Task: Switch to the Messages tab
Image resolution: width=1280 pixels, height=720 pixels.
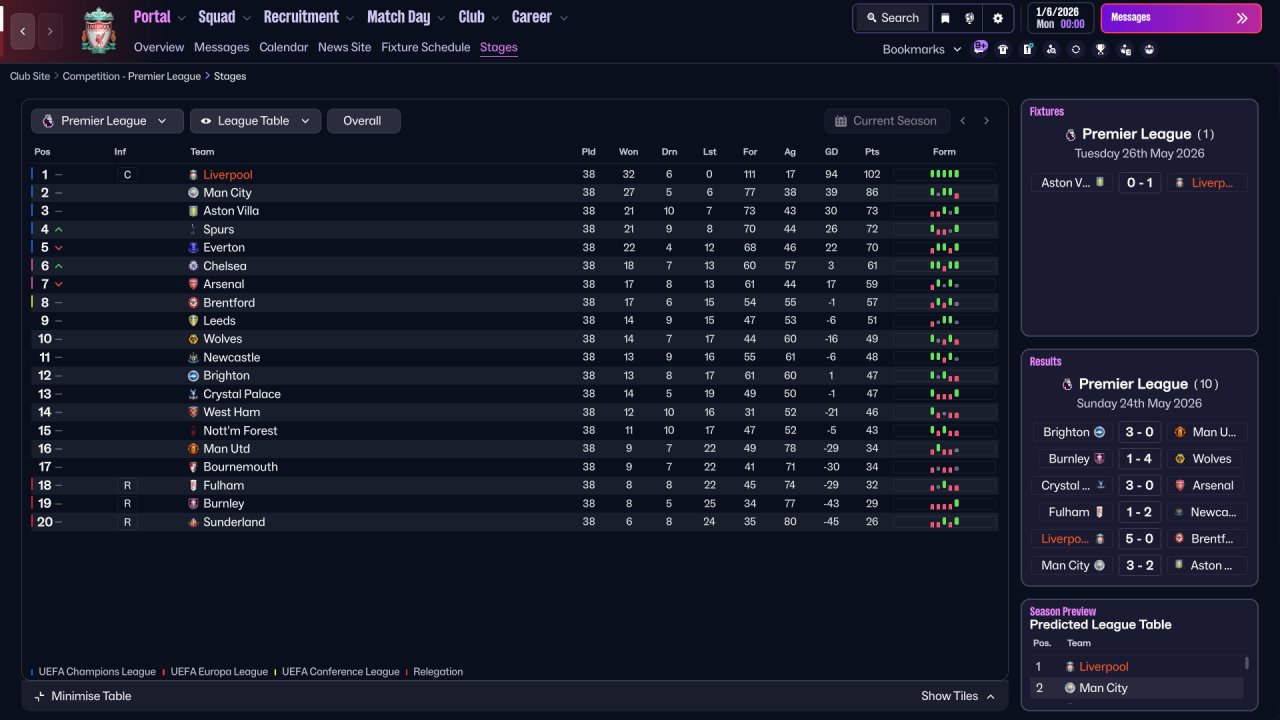Action: [222, 47]
